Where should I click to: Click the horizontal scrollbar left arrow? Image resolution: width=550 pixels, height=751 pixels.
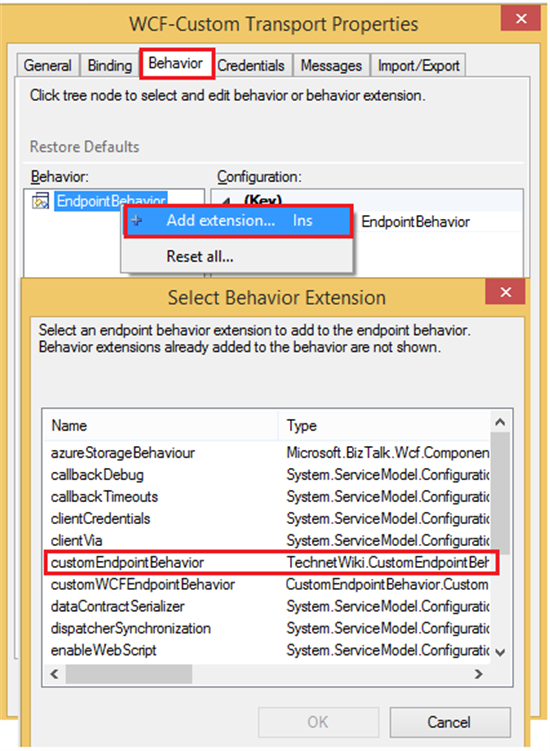pos(55,674)
